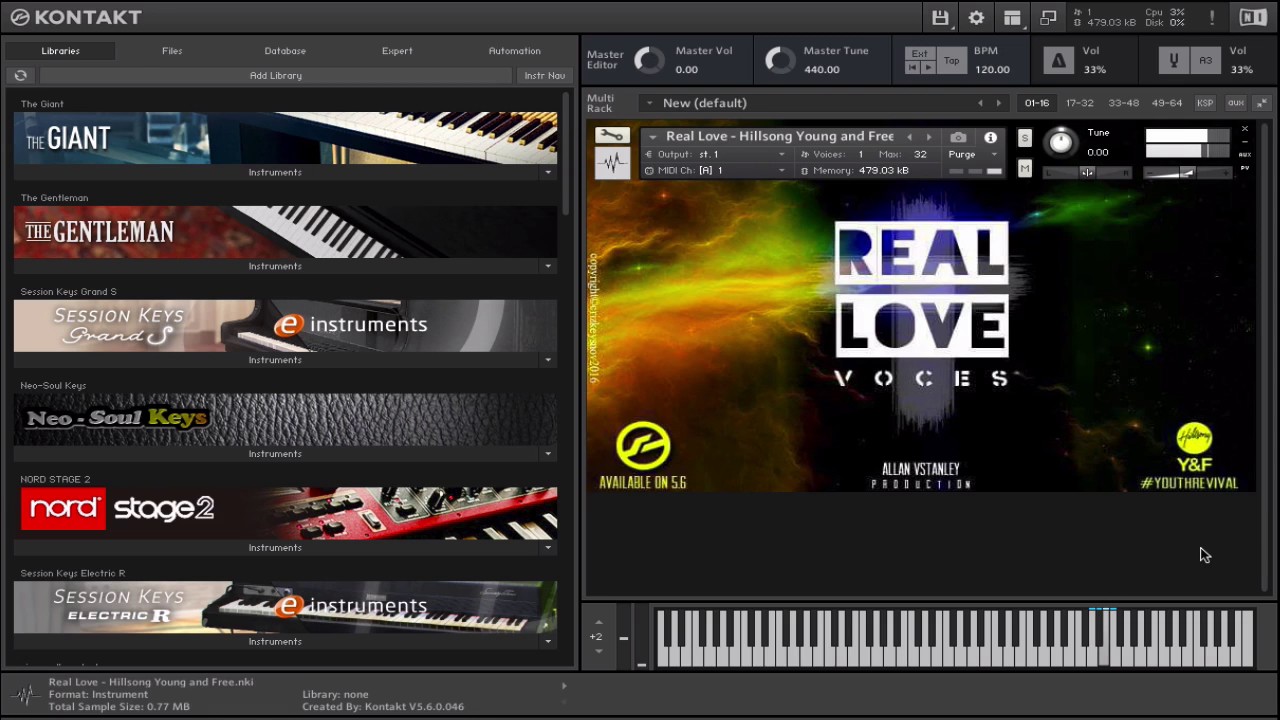Click the BPM value 120.00

992,70
